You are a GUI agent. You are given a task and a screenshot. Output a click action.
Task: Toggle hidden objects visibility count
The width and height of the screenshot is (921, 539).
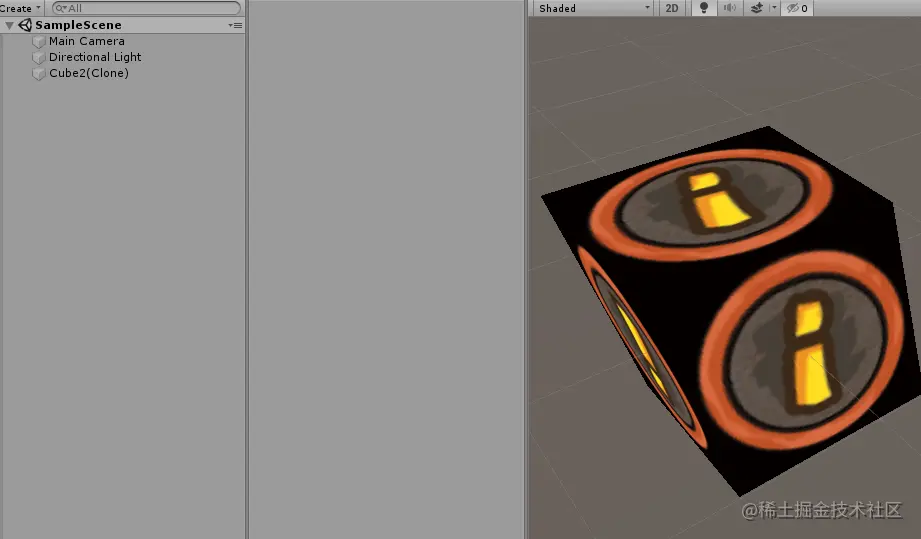[x=797, y=8]
